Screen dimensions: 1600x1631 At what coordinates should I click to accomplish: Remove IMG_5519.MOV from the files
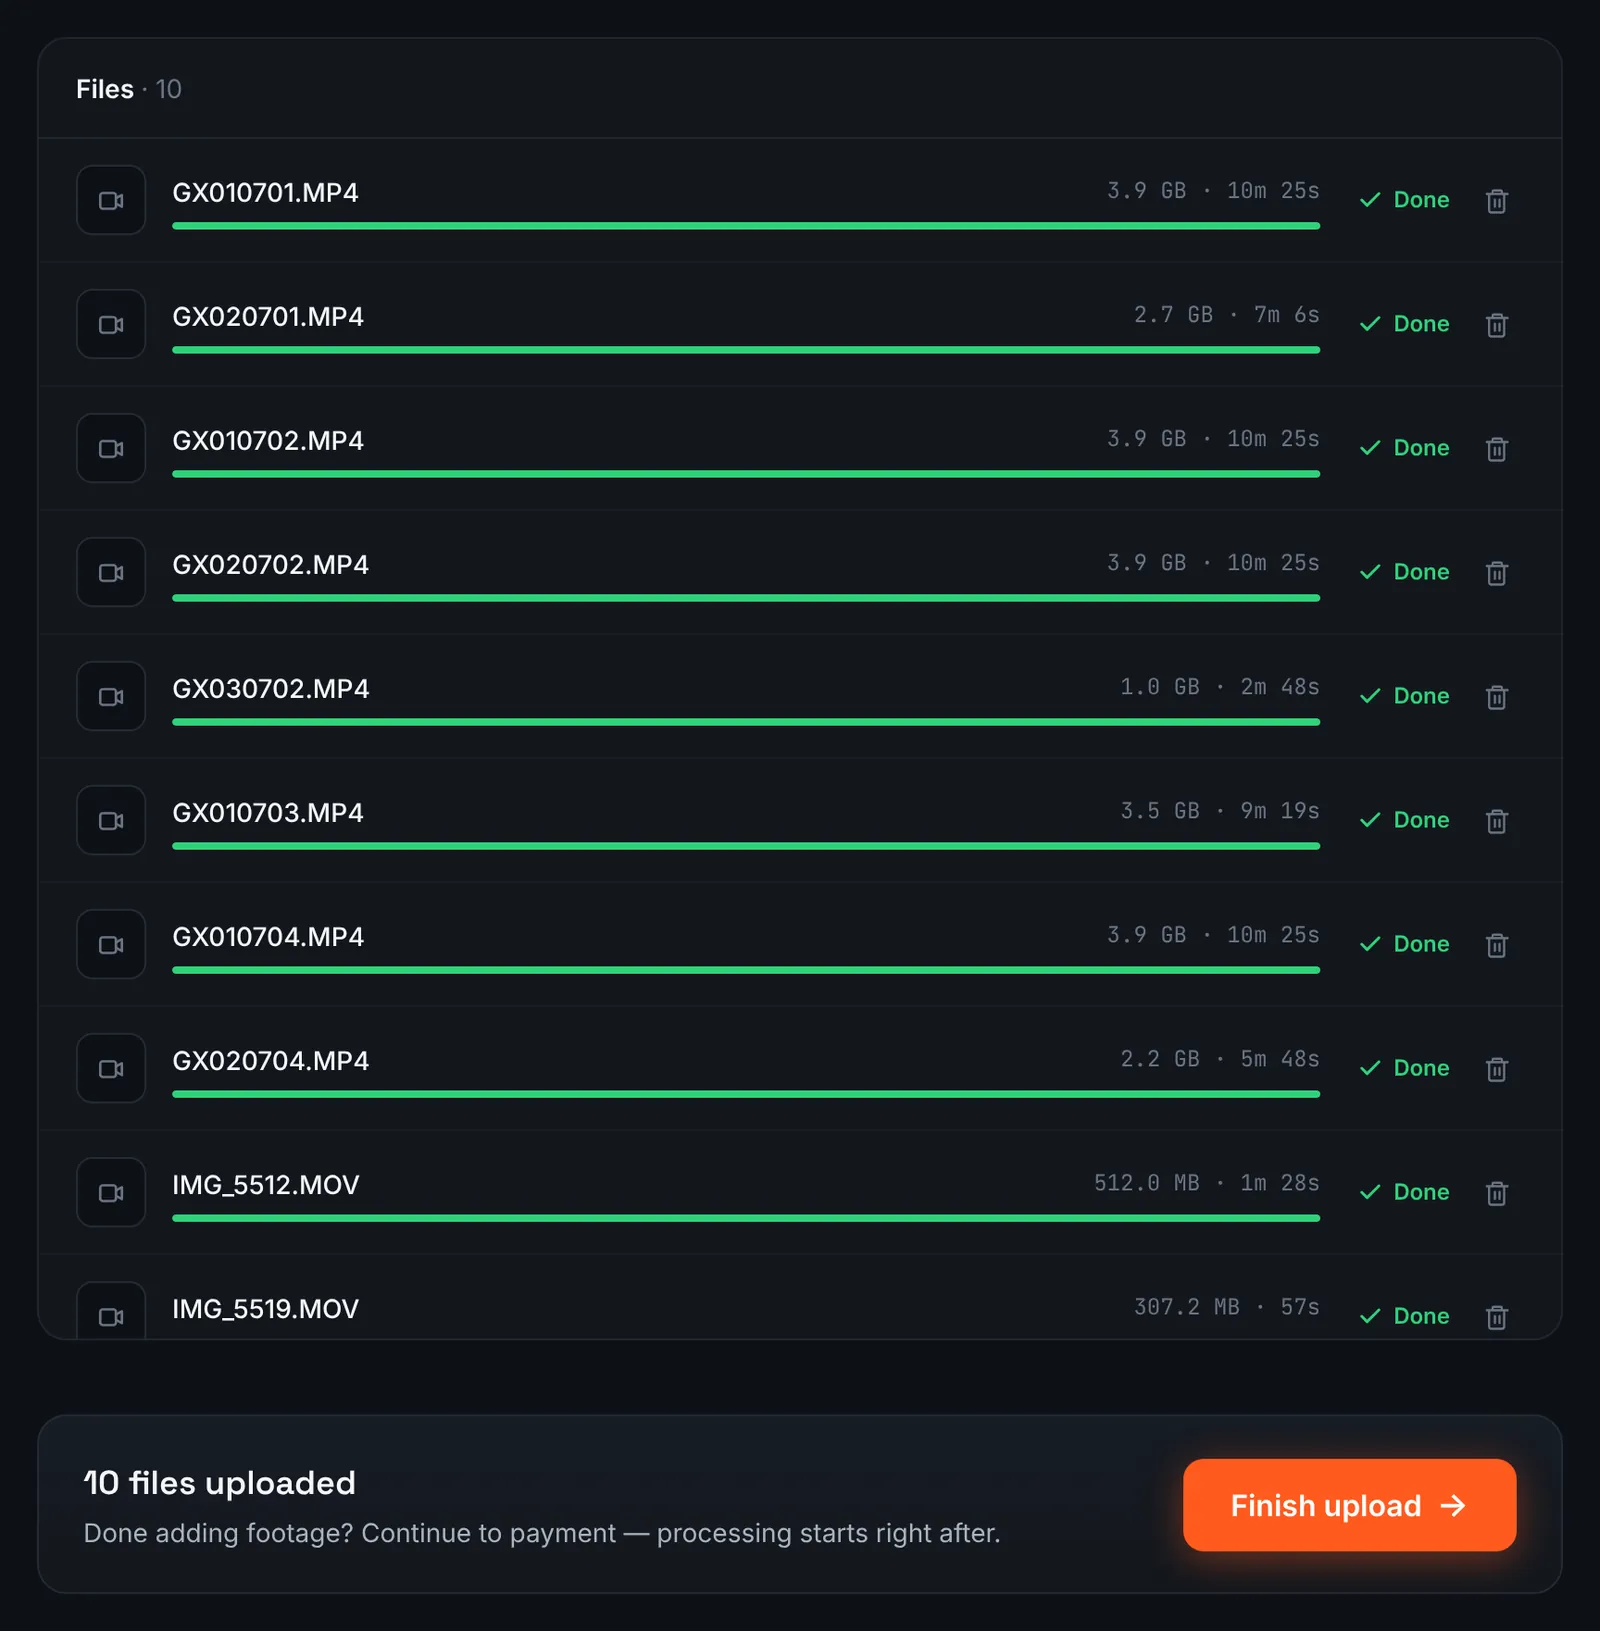pos(1496,1317)
